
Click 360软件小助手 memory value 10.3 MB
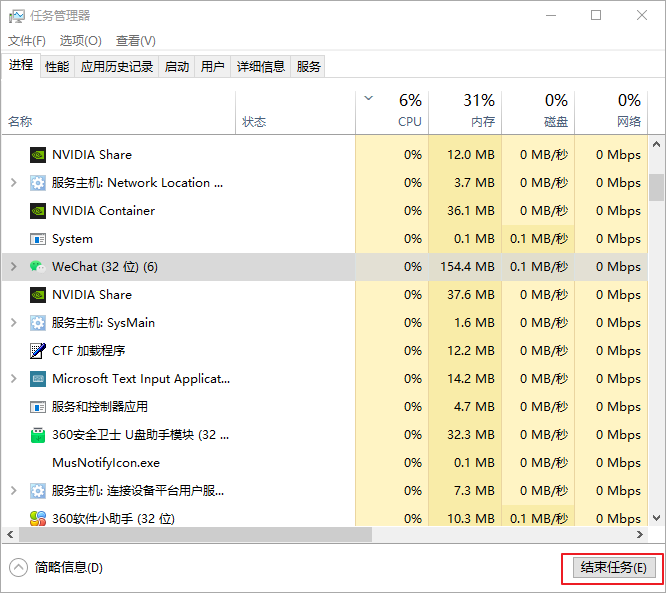[471, 518]
